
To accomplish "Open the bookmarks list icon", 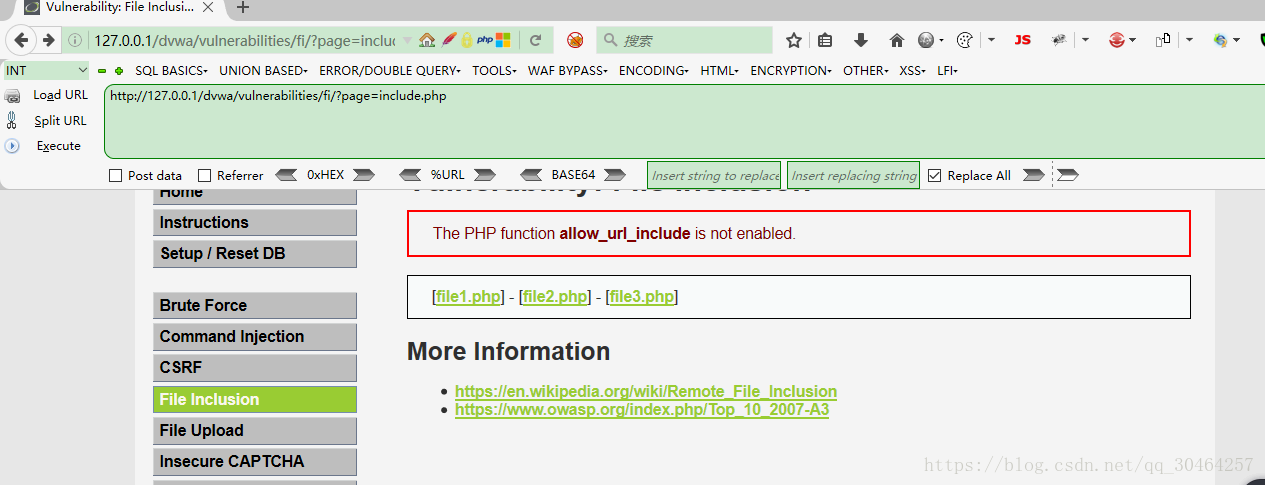I will 825,40.
